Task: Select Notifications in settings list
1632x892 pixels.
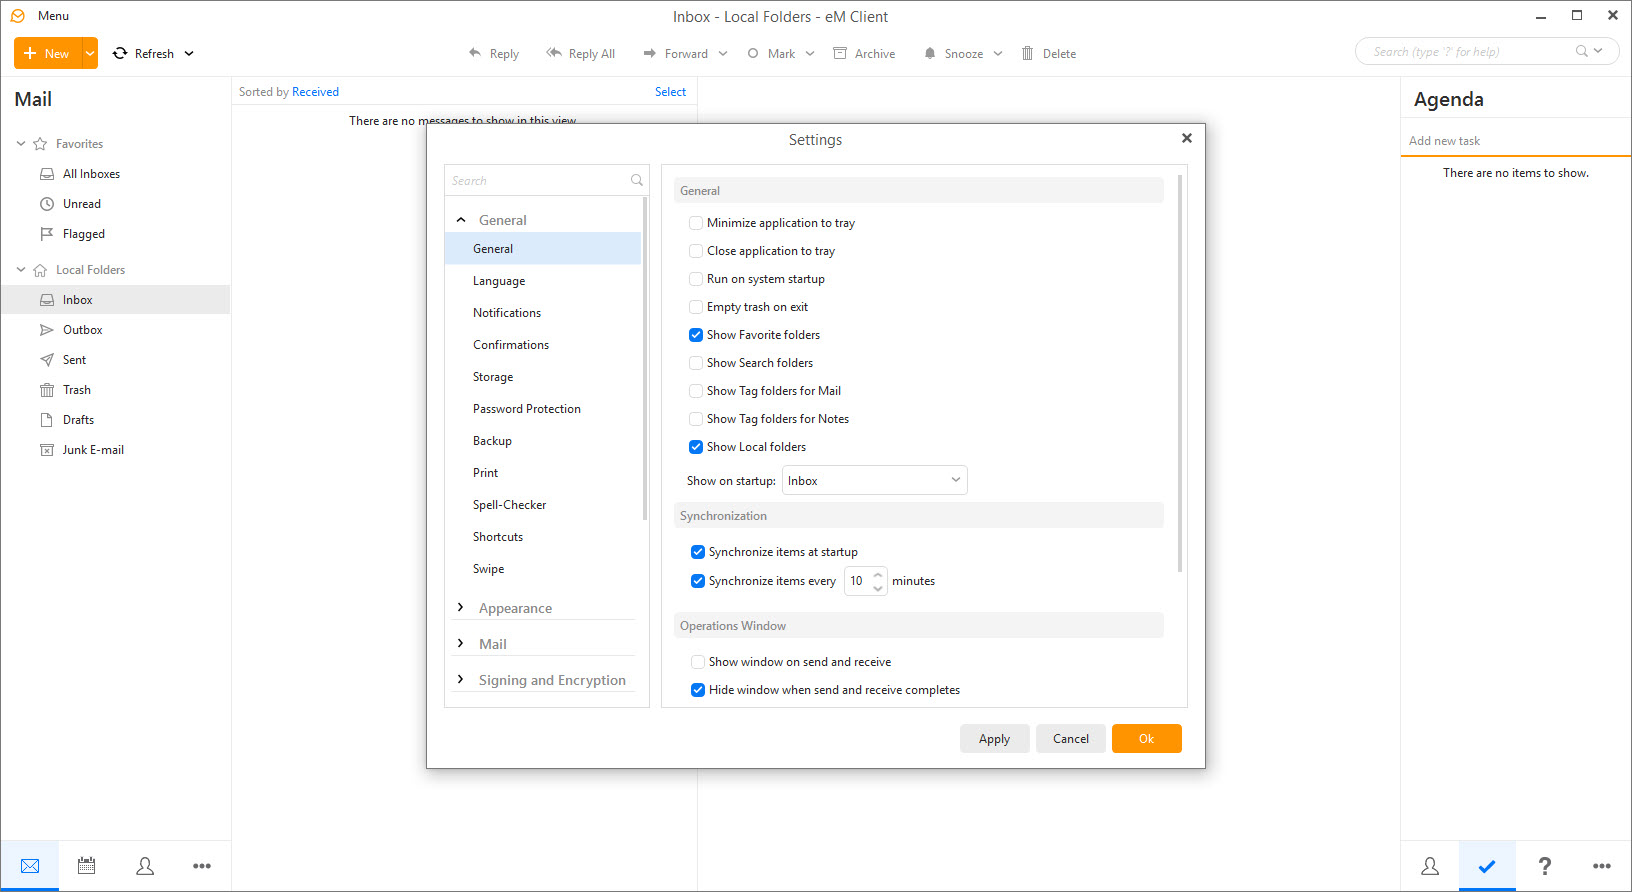Action: click(507, 313)
